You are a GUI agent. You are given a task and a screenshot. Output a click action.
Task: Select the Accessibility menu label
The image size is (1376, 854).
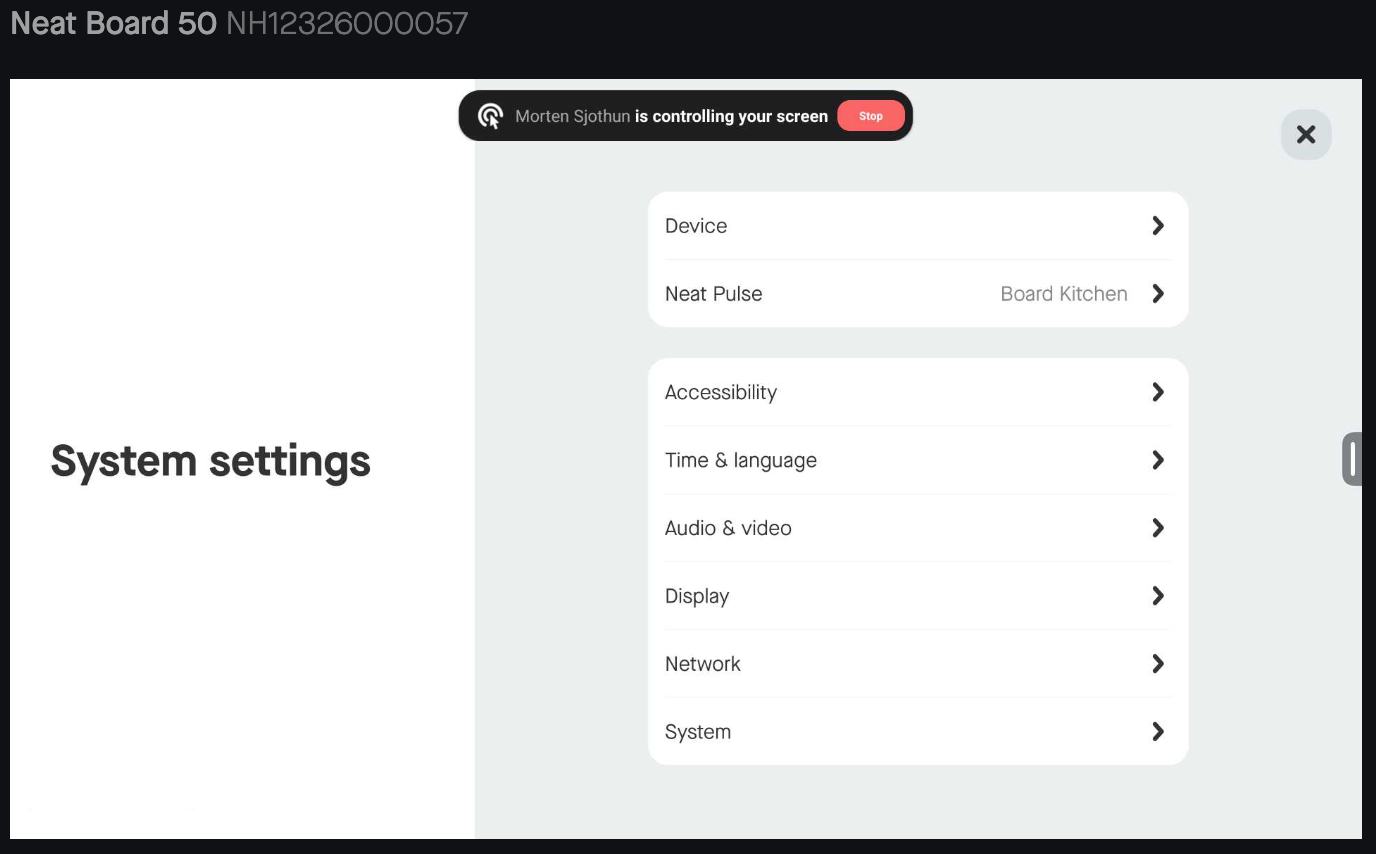[720, 392]
